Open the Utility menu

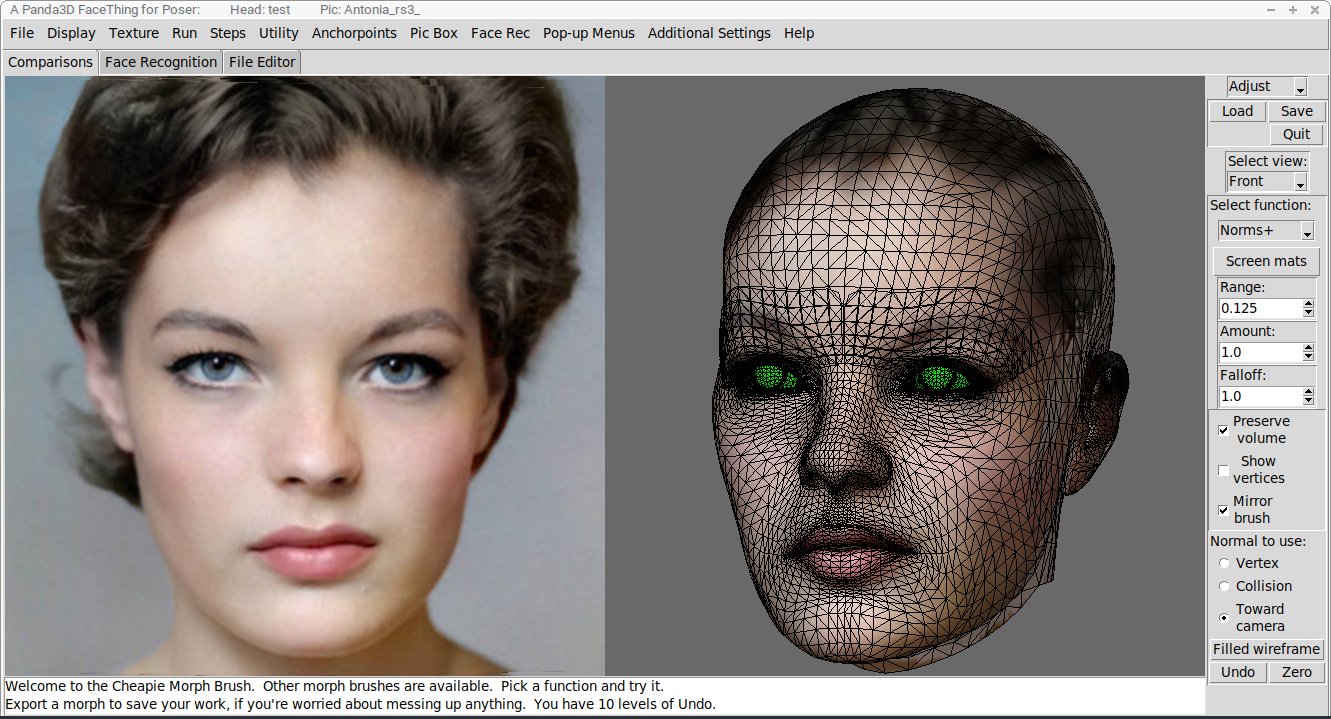point(279,33)
